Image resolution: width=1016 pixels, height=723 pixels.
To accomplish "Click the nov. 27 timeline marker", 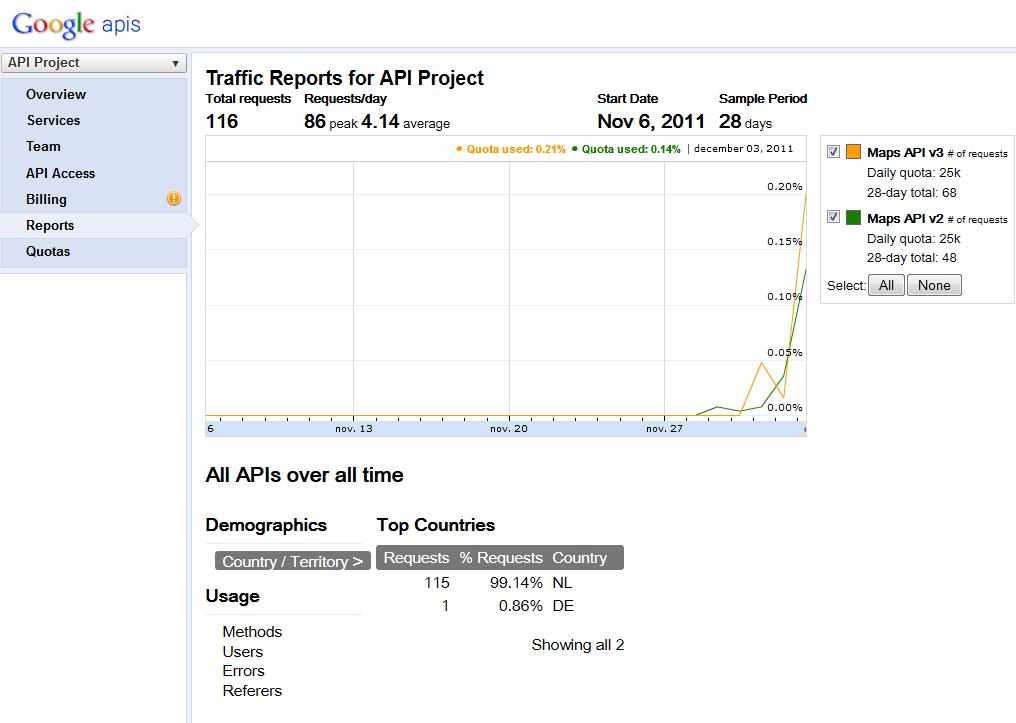I will (x=664, y=429).
